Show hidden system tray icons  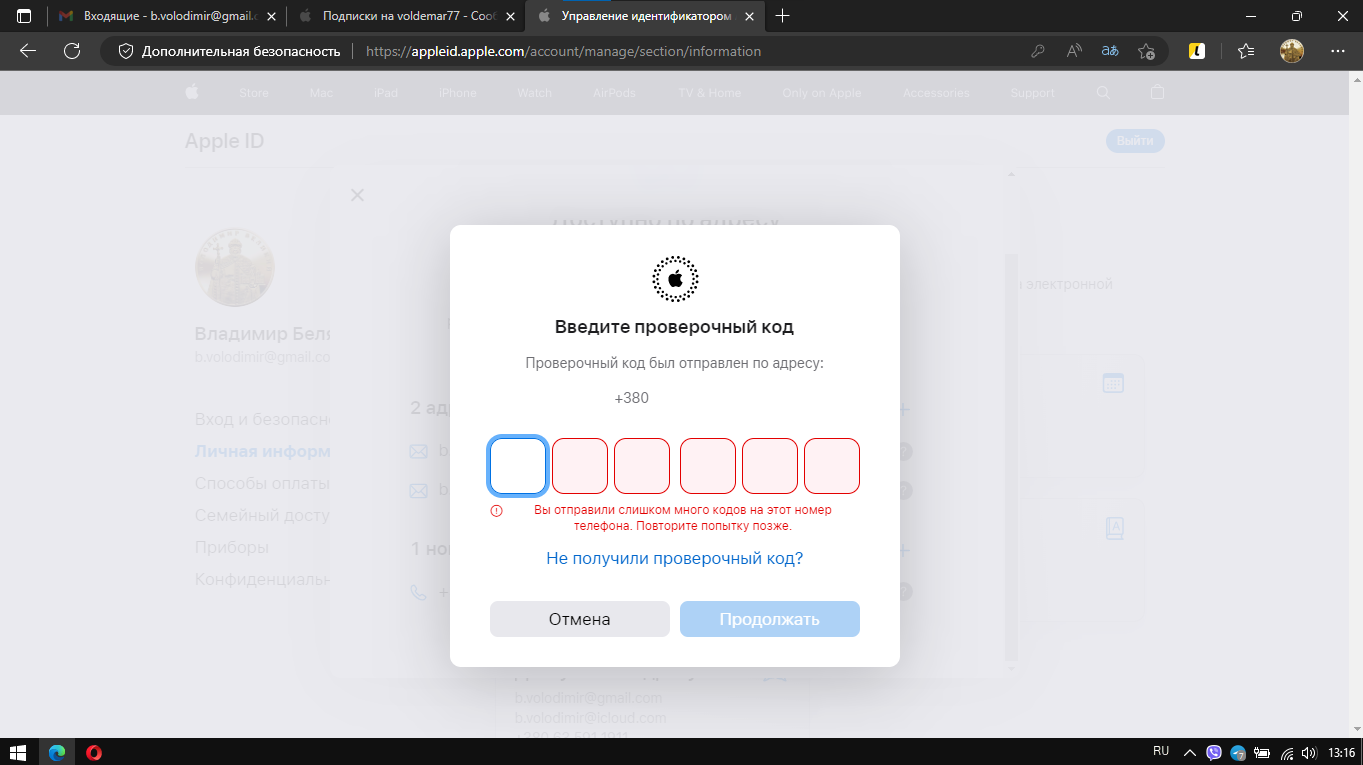click(x=1190, y=752)
